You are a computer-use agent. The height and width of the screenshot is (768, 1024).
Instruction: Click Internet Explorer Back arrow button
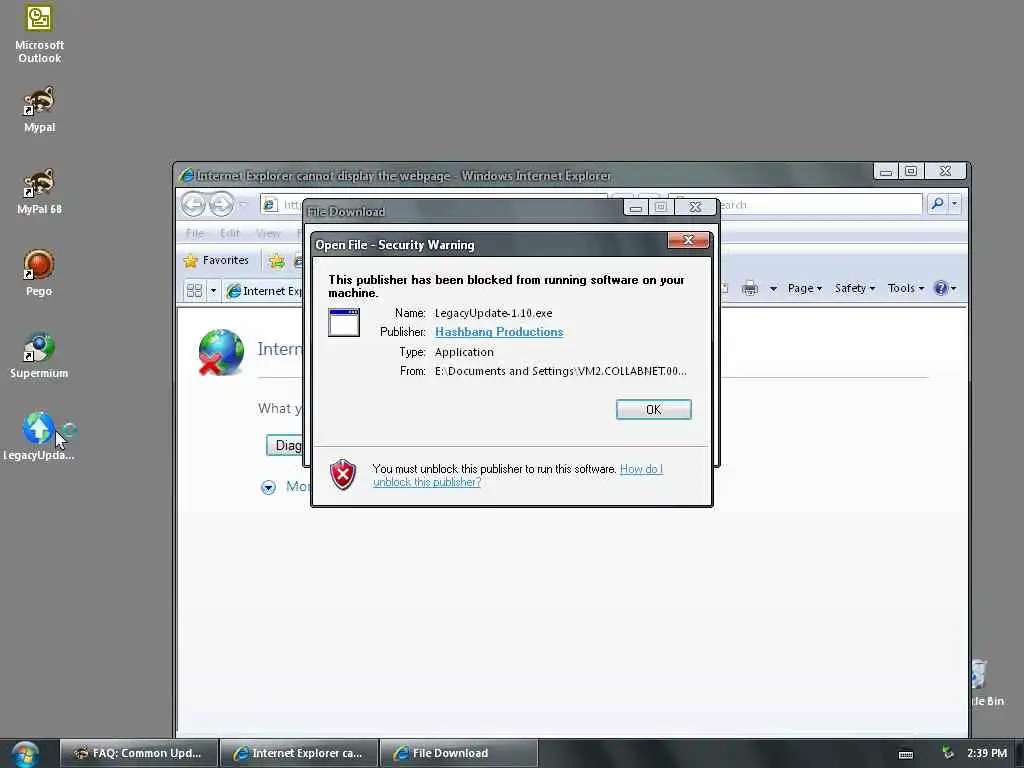point(193,204)
